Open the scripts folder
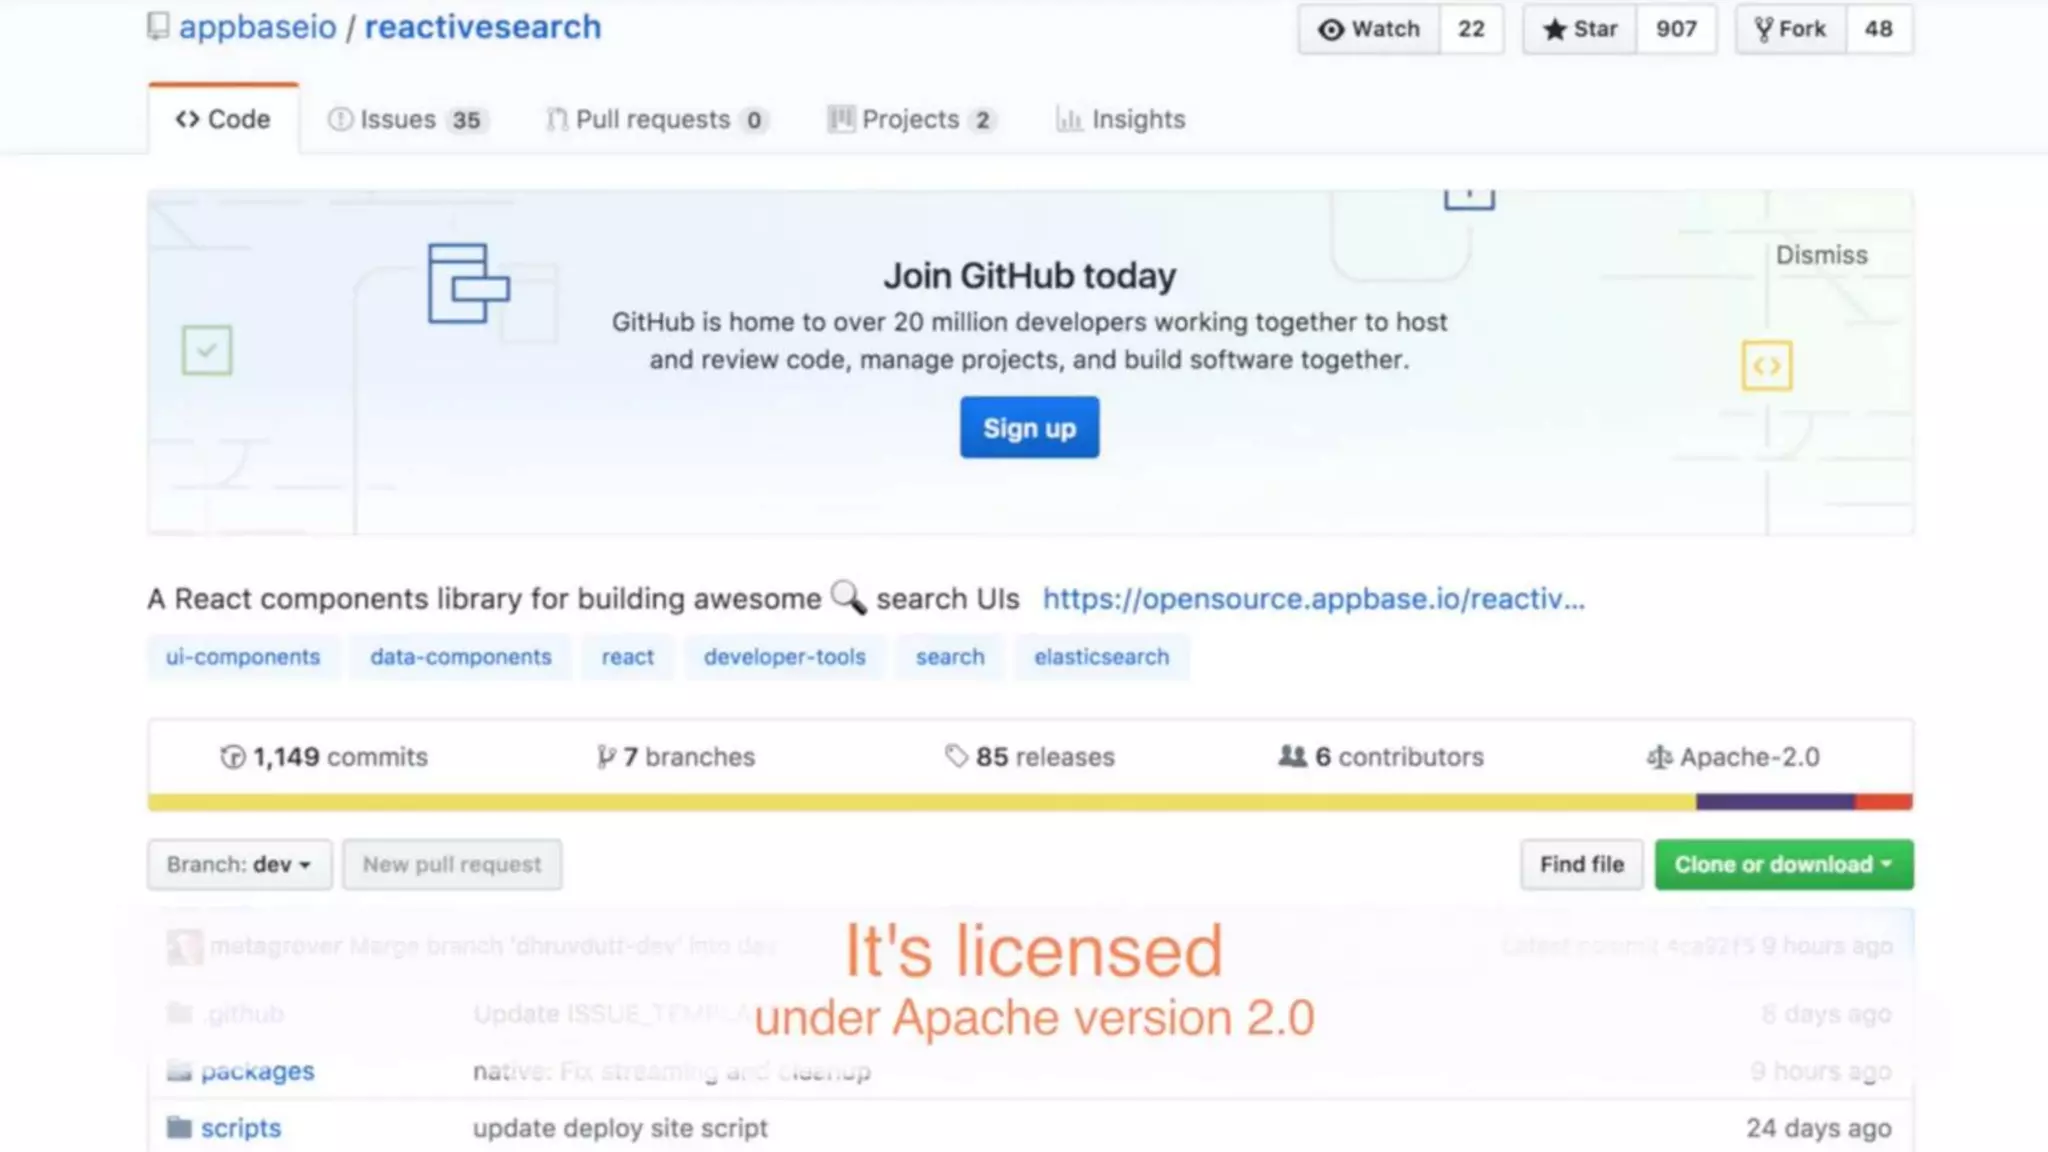Screen dimensions: 2048x1152 (x=241, y=1129)
